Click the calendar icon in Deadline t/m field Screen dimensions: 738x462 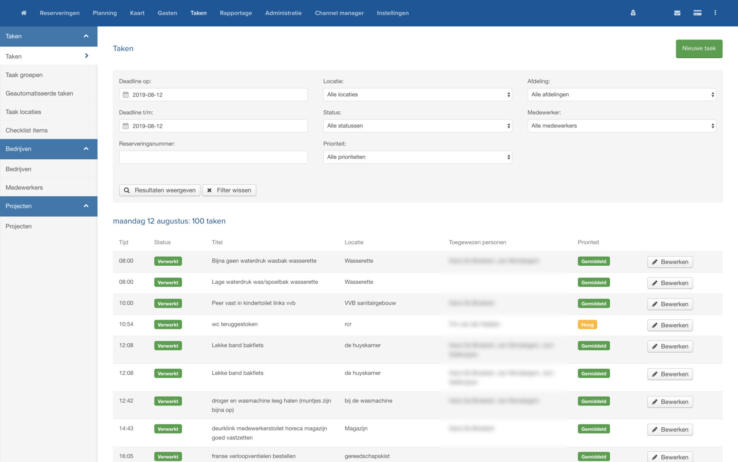tap(126, 126)
